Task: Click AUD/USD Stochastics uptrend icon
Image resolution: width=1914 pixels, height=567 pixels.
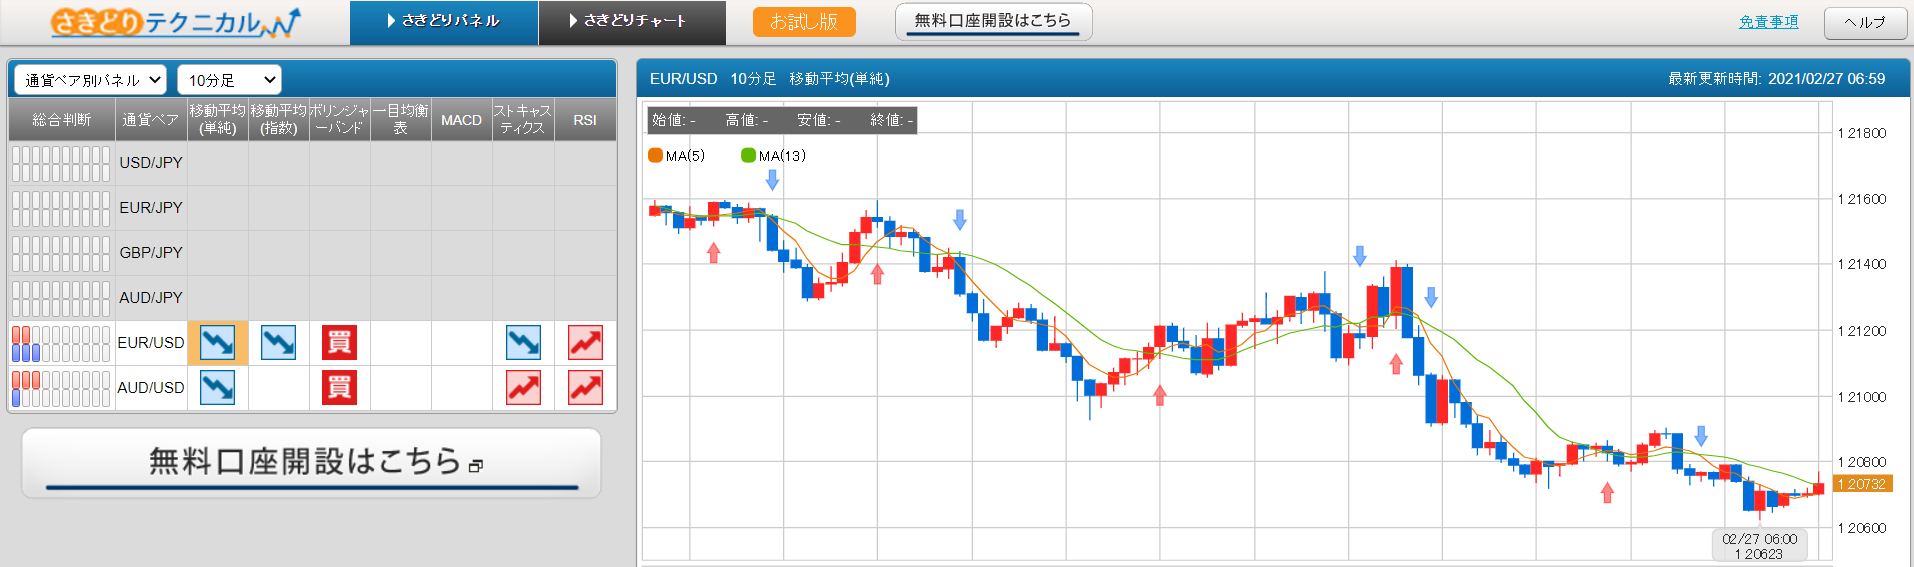Action: [523, 388]
